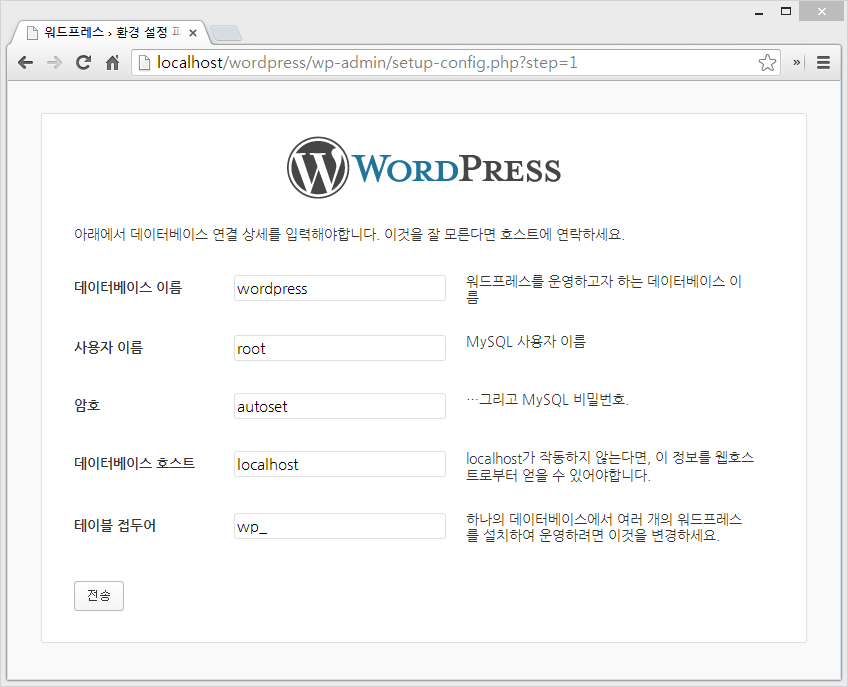Go to the Home page icon

[x=112, y=63]
